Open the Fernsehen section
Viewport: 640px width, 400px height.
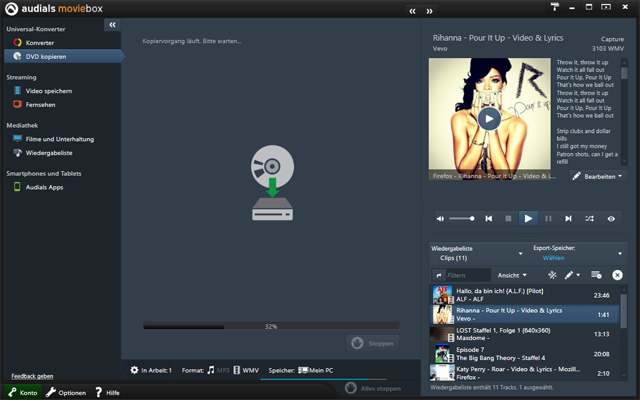pyautogui.click(x=40, y=104)
